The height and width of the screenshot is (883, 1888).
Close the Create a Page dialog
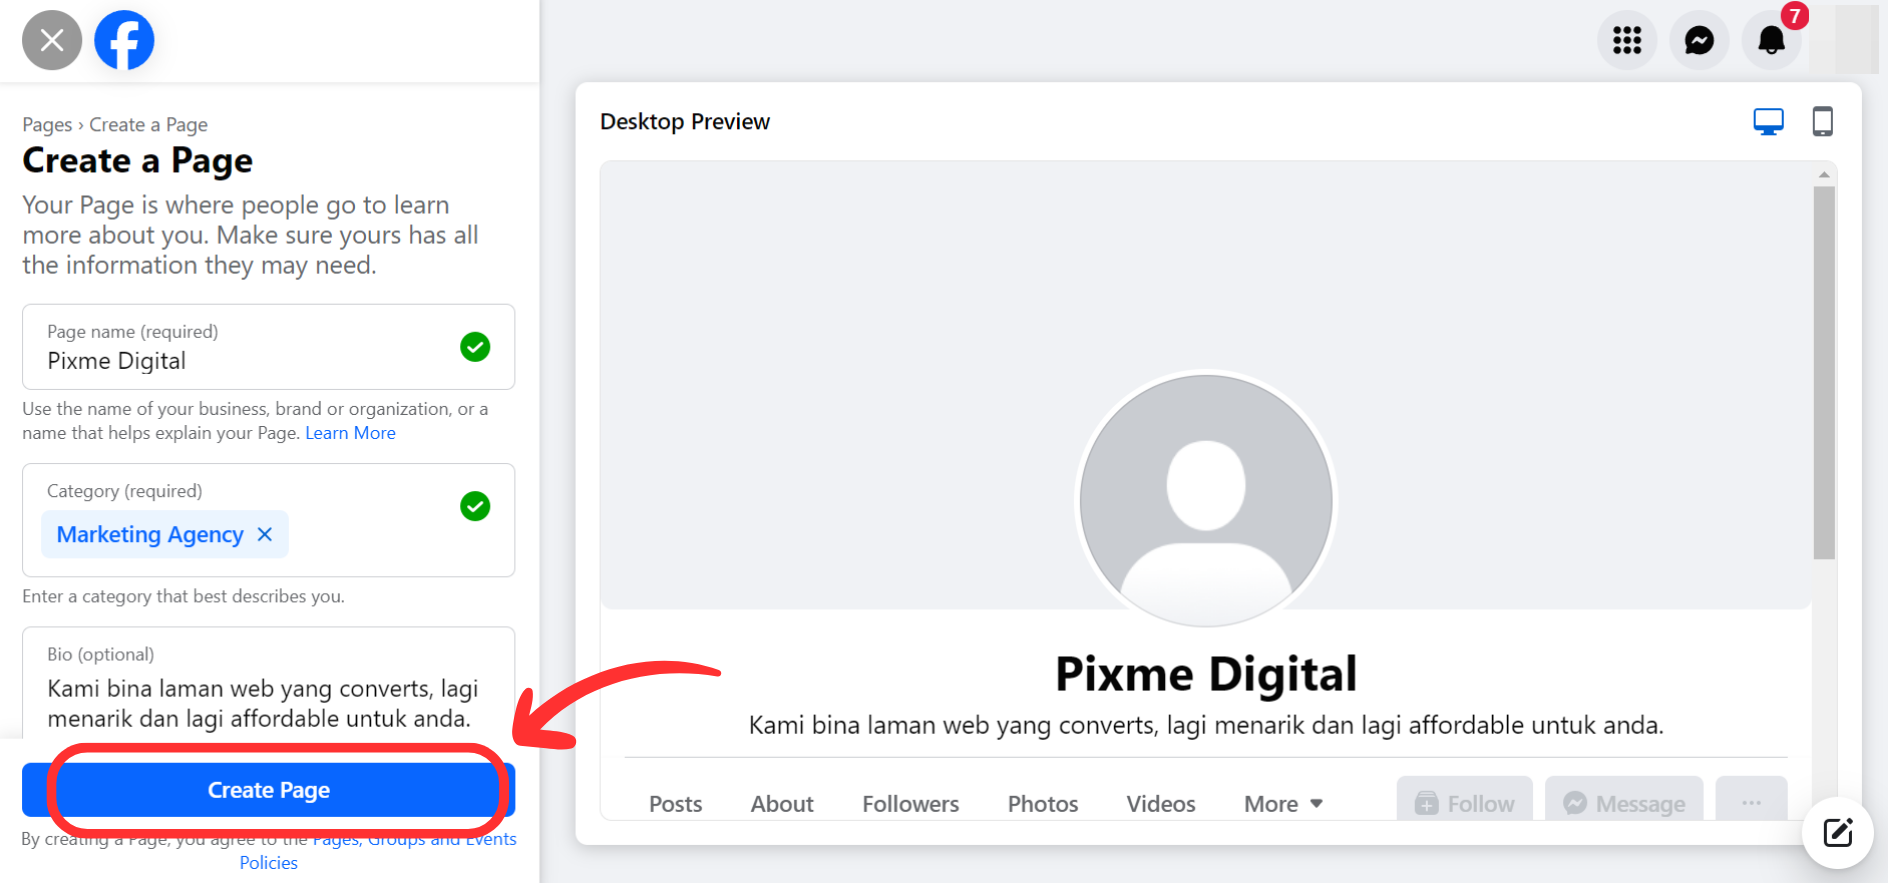click(x=52, y=40)
